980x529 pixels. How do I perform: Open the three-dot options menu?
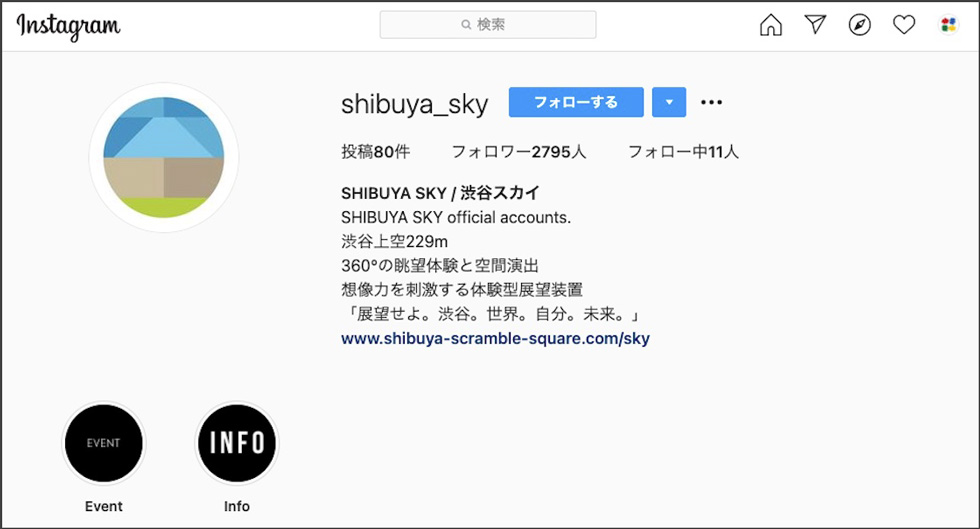click(711, 102)
